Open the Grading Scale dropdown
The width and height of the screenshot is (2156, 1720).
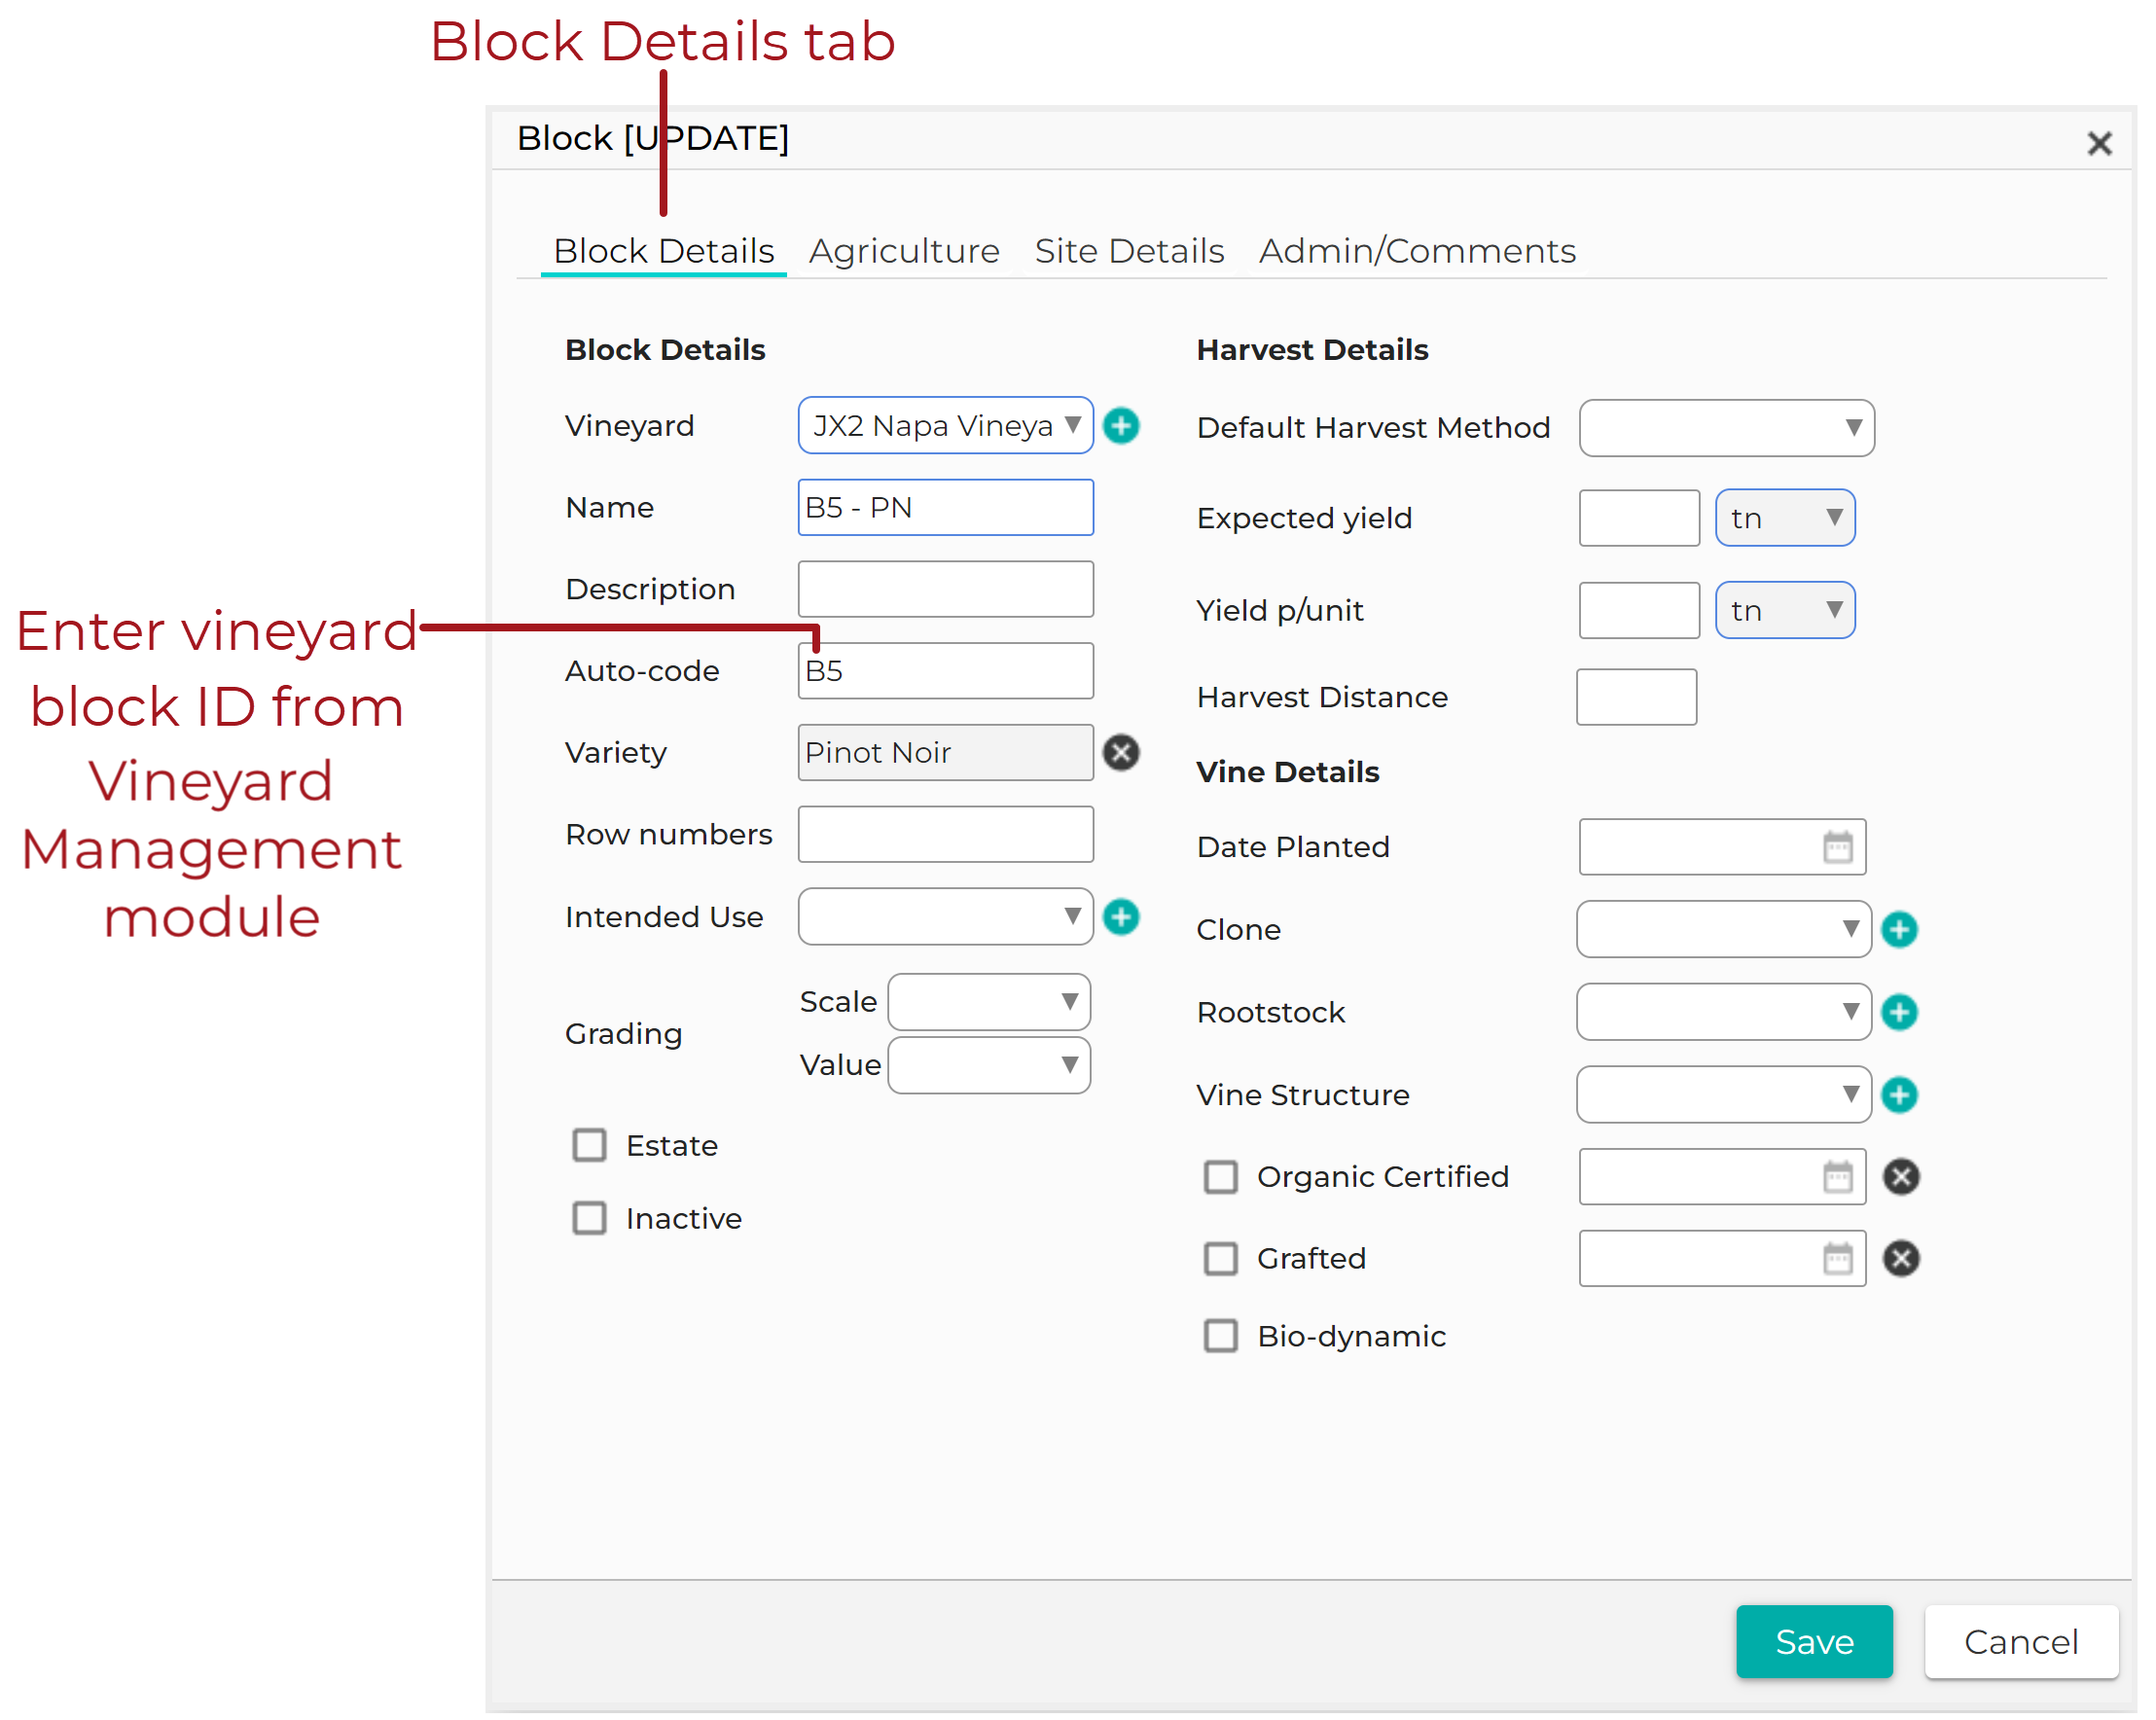(988, 1002)
